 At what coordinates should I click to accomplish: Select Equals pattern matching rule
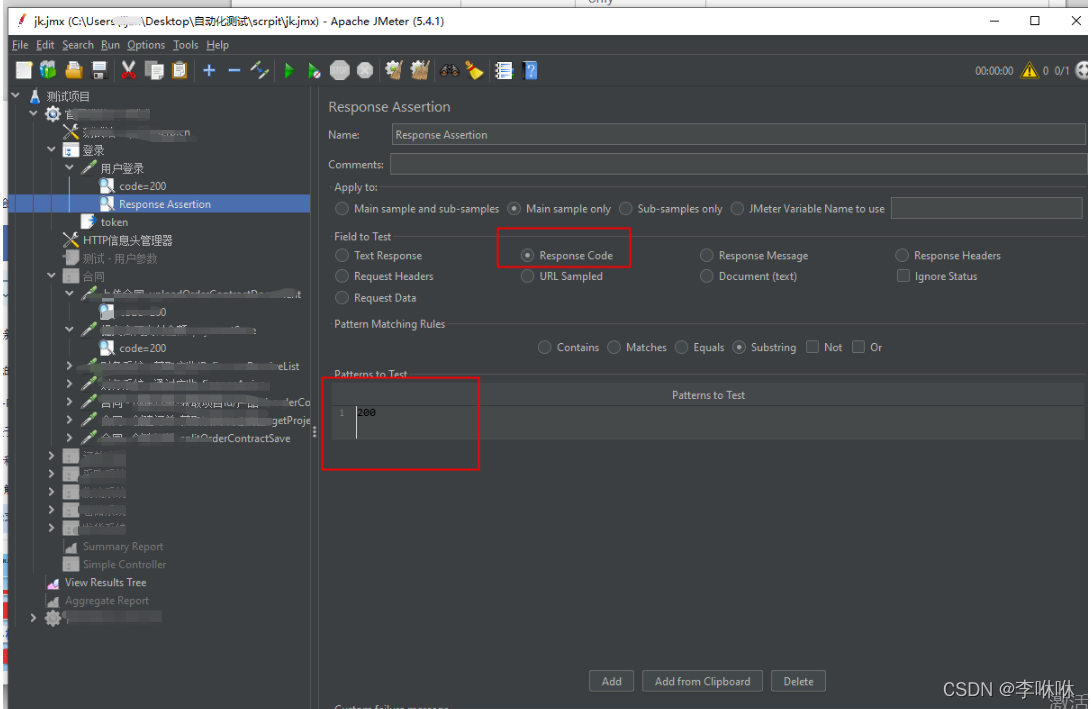(x=682, y=346)
